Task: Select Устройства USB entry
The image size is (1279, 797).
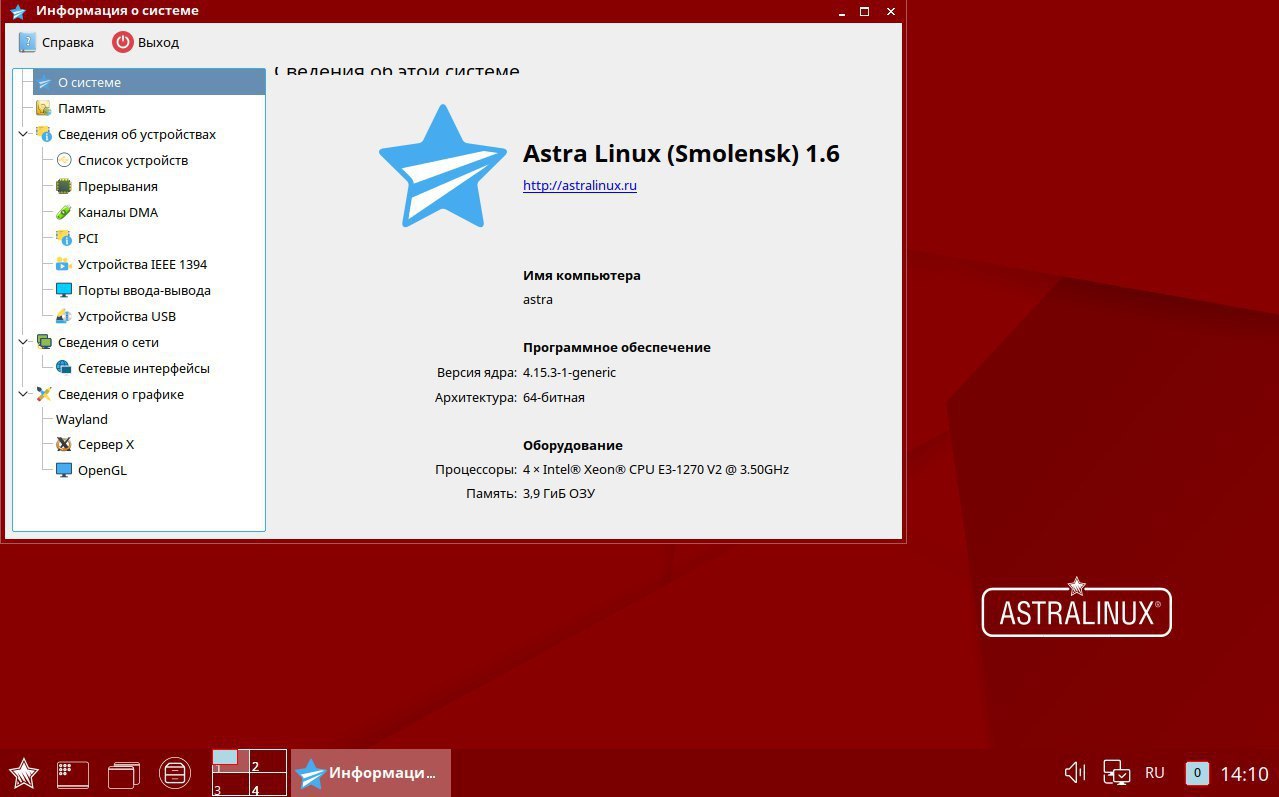Action: (126, 317)
